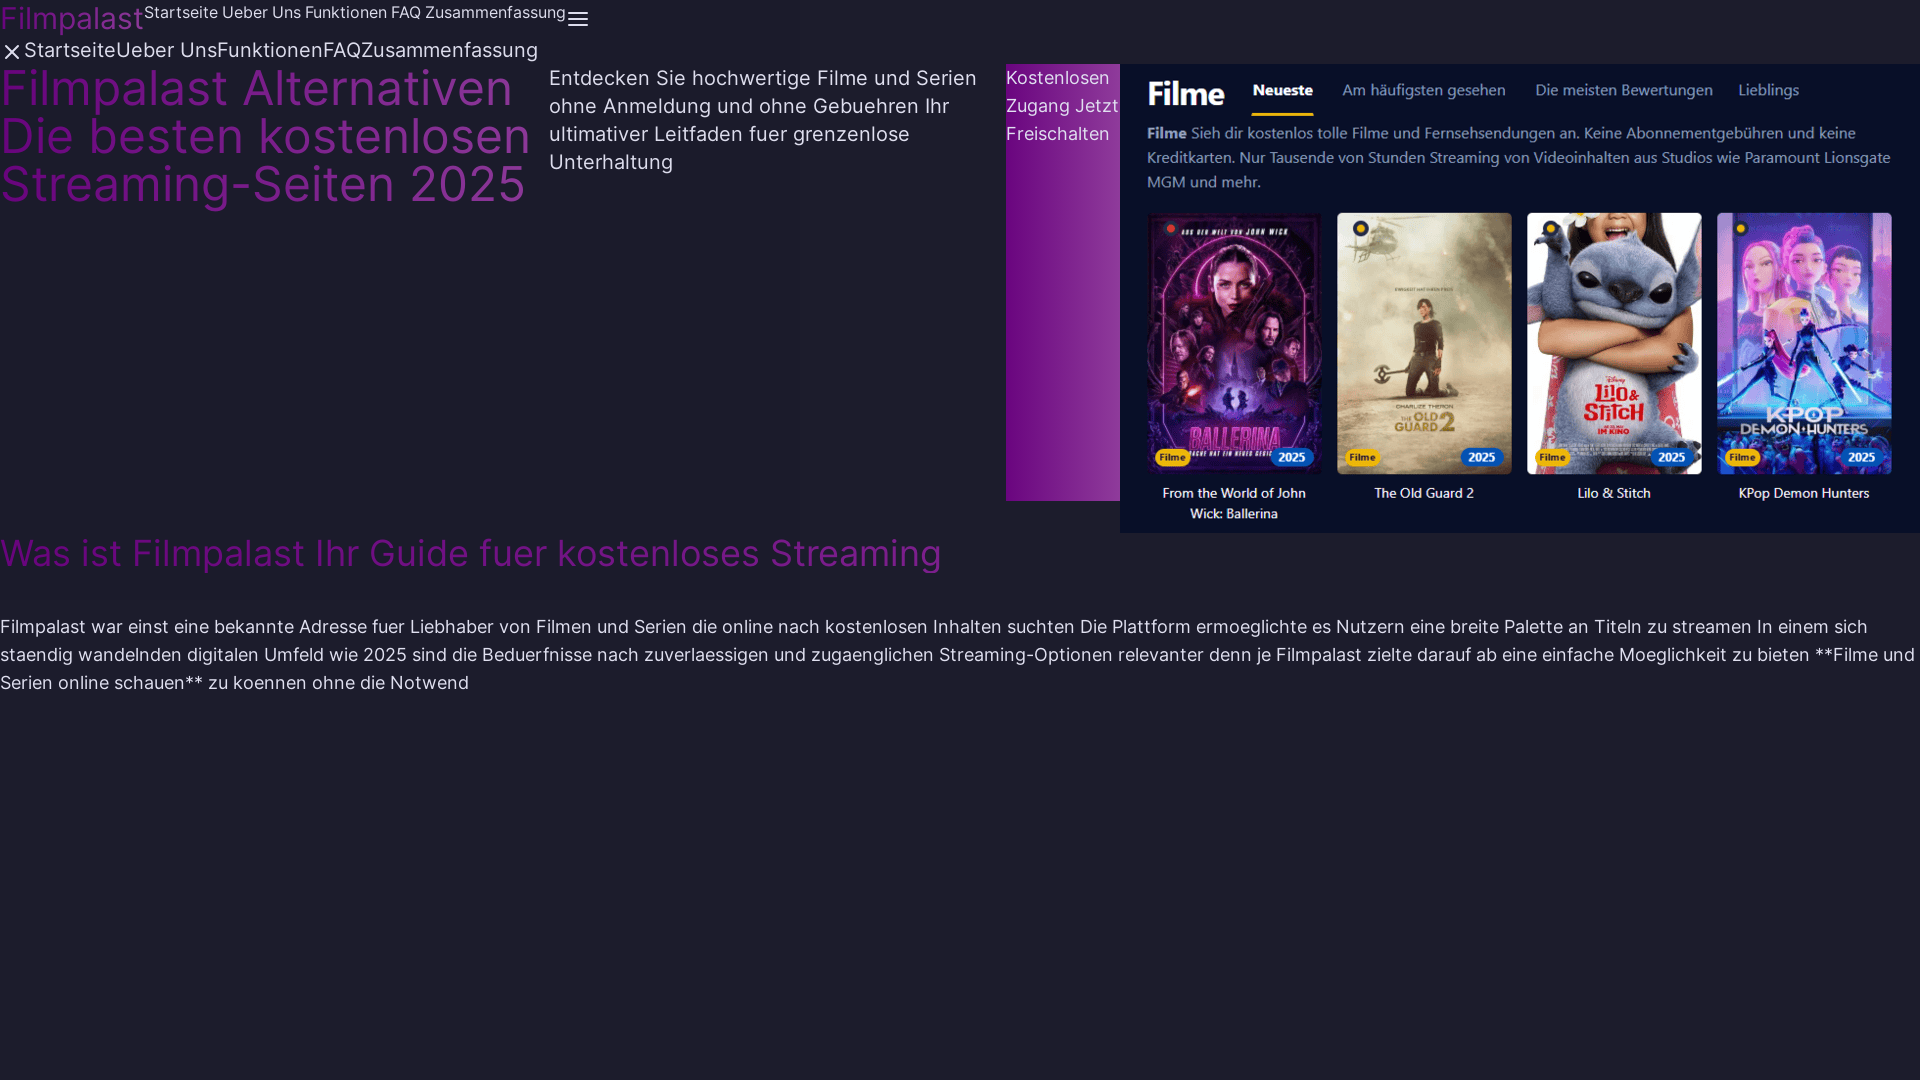This screenshot has width=1920, height=1080.
Task: Click the Filme streaming screenshot image
Action: [1520, 298]
